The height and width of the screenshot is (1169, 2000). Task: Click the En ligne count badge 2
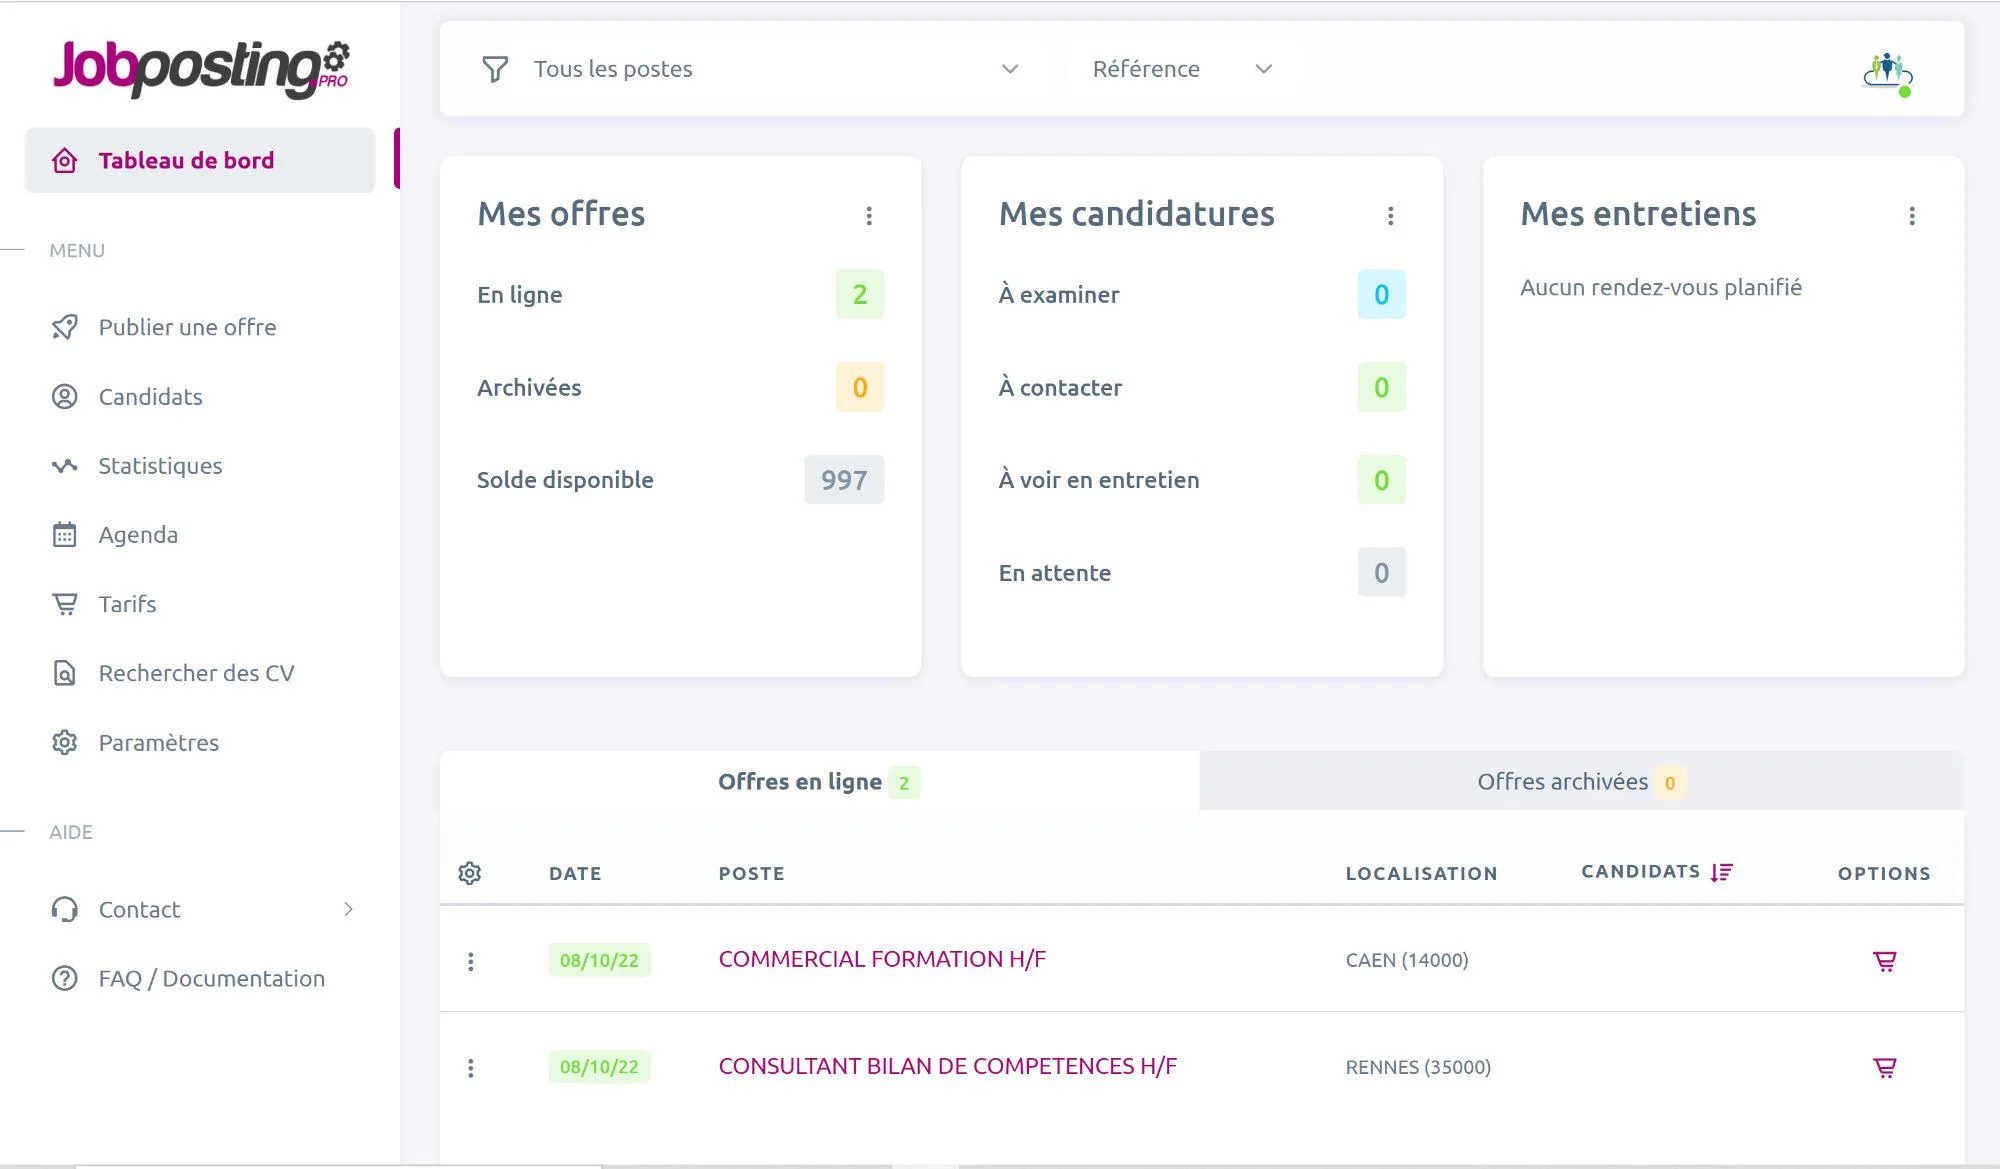click(x=860, y=294)
